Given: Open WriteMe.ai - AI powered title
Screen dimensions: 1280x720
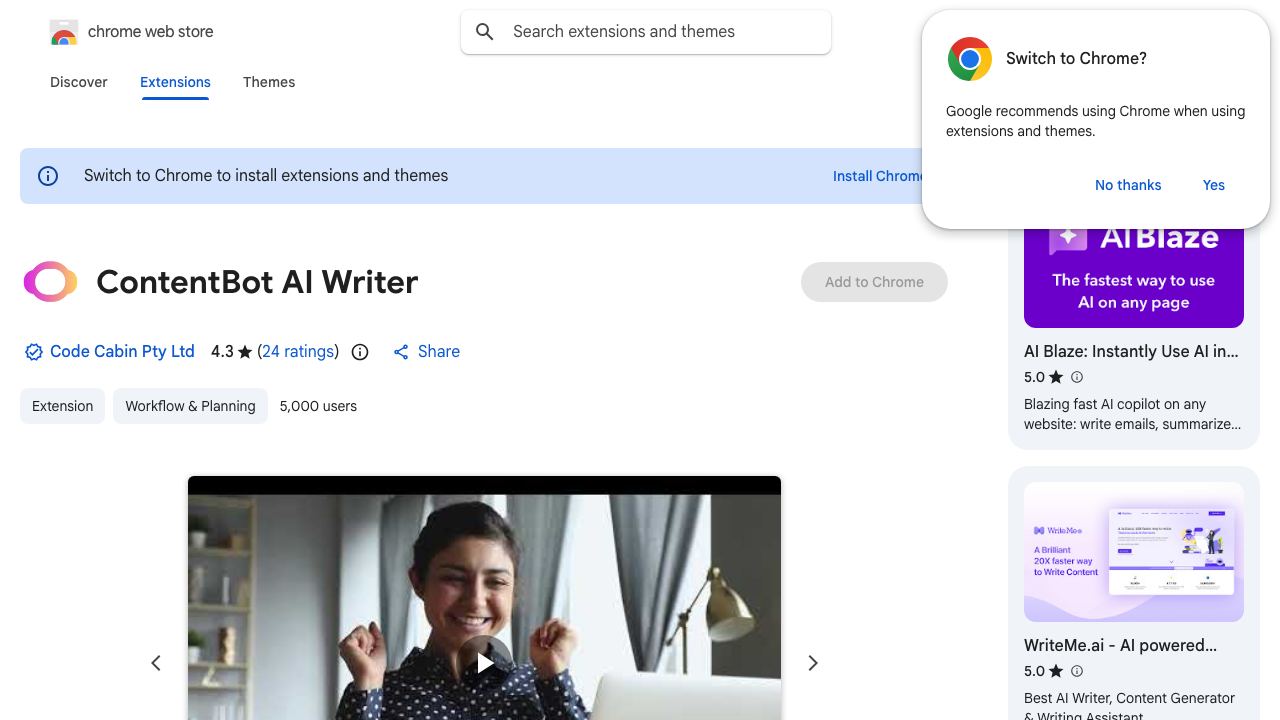Looking at the screenshot, I should pyautogui.click(x=1120, y=645).
